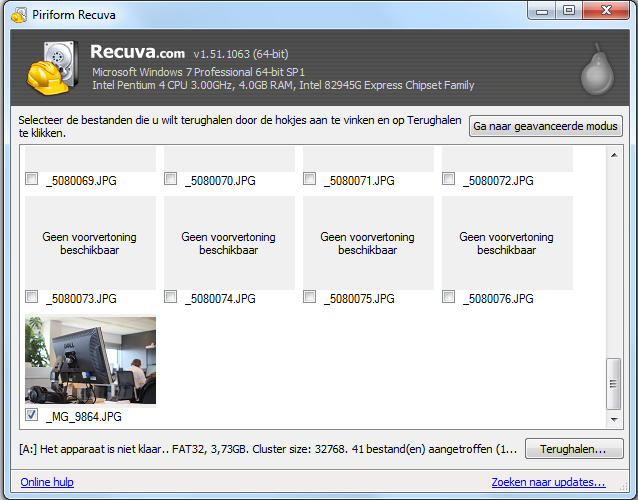Image resolution: width=638 pixels, height=500 pixels.
Task: Click the Recuva.com header title
Action: 138,52
